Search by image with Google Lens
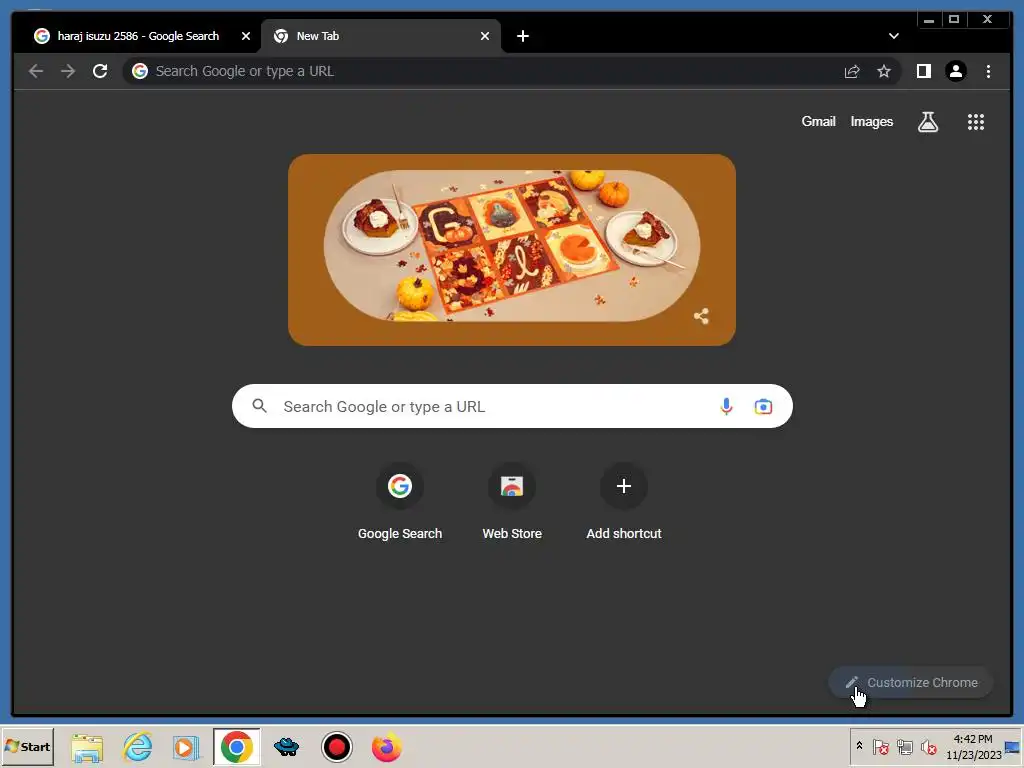The width and height of the screenshot is (1024, 768). (763, 406)
